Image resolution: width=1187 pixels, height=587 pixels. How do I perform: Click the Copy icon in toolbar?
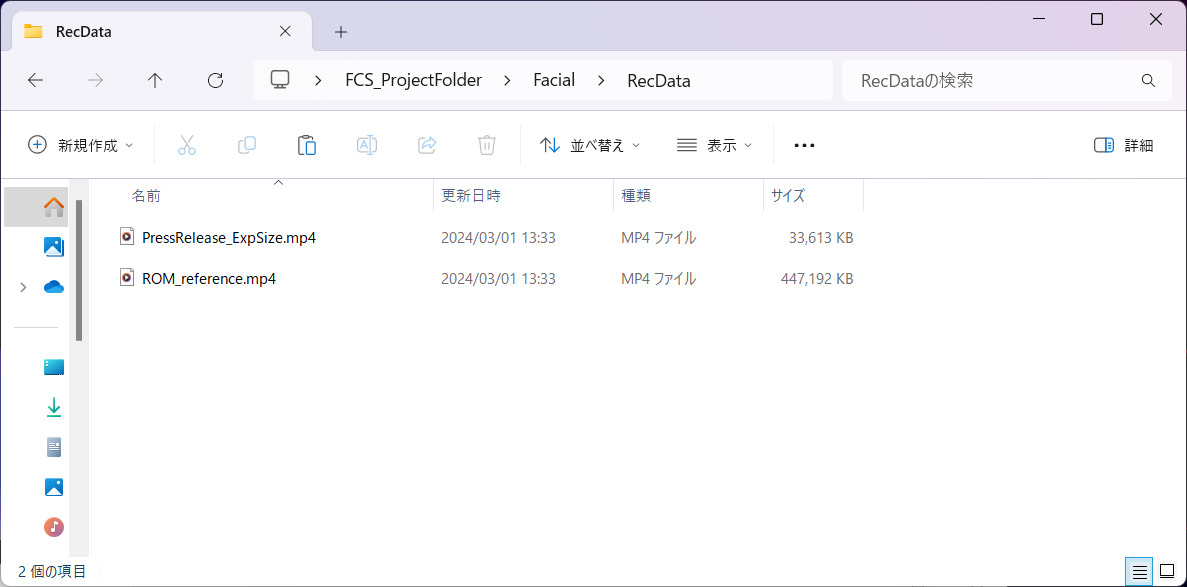tap(247, 145)
